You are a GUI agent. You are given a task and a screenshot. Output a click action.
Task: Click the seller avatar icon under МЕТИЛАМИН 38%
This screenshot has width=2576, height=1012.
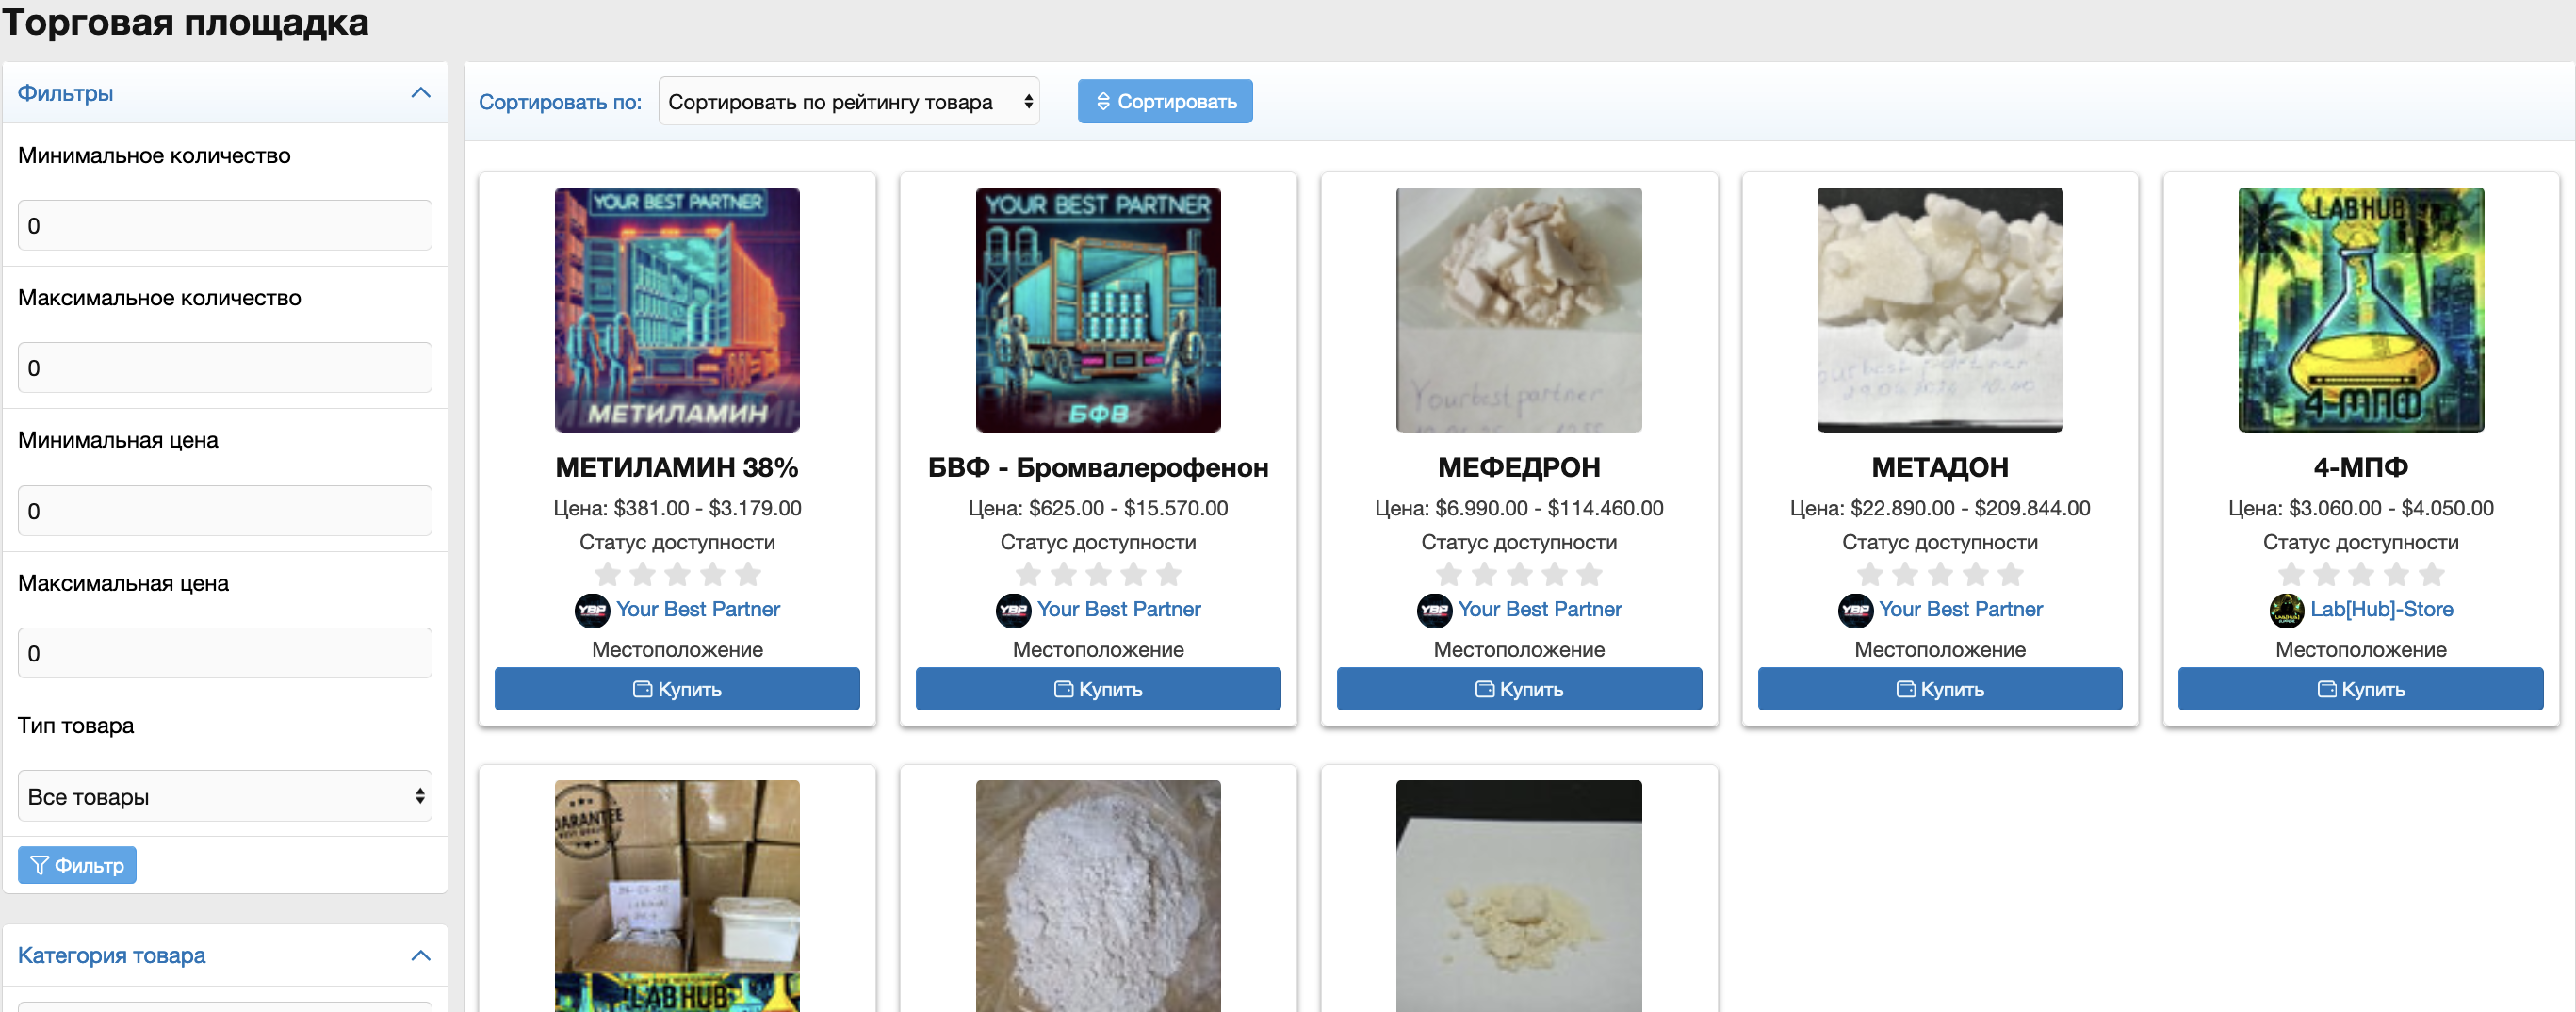tap(592, 610)
